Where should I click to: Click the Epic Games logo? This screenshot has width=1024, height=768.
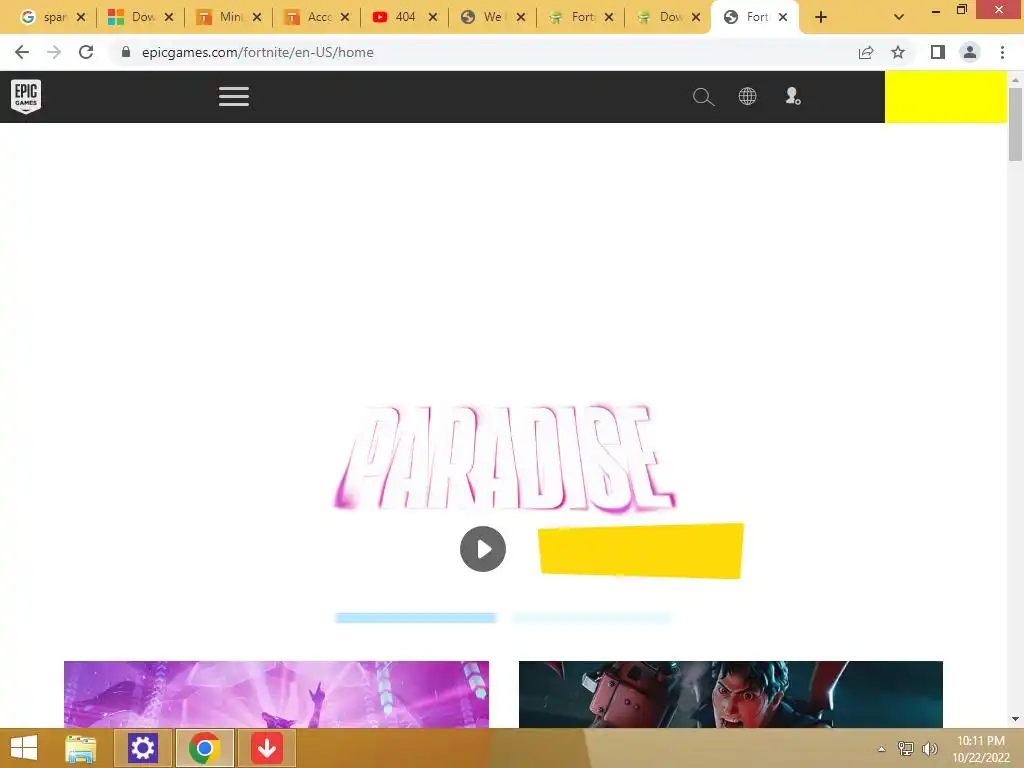[26, 96]
